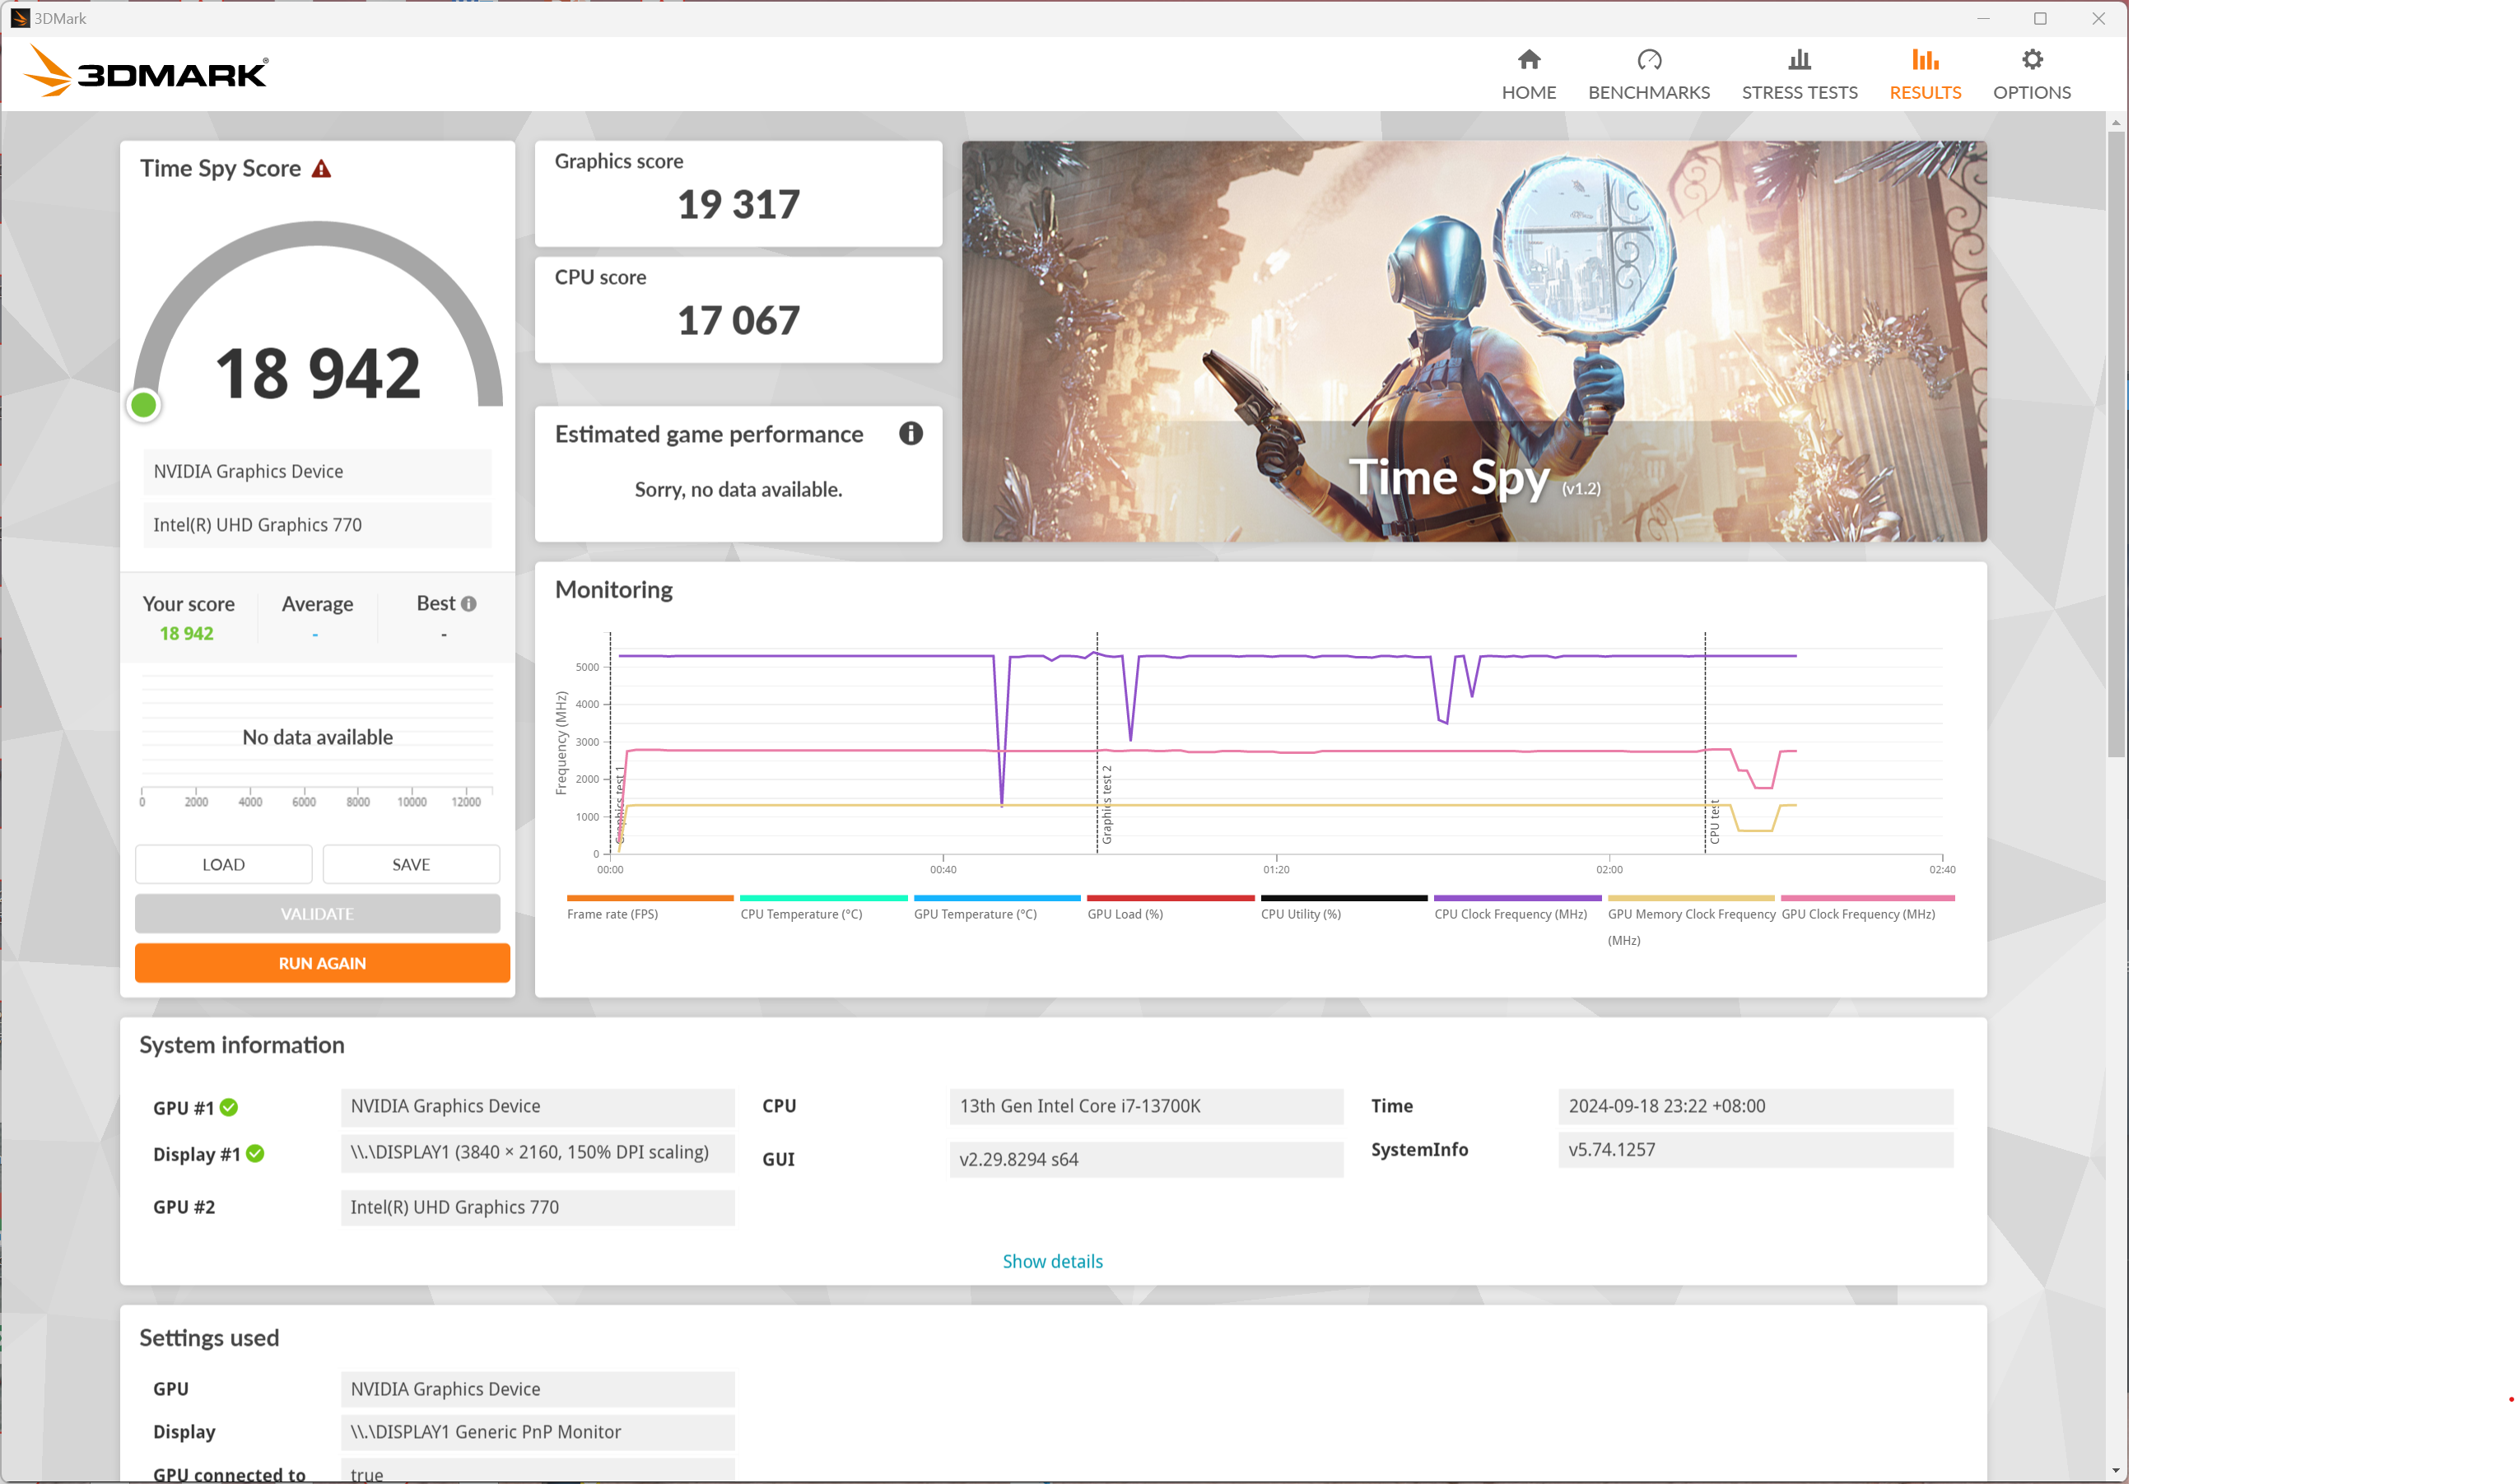This screenshot has height=1484, width=2515.
Task: Click the 13th Gen Intel Core i7-13700K field
Action: (x=1146, y=1107)
